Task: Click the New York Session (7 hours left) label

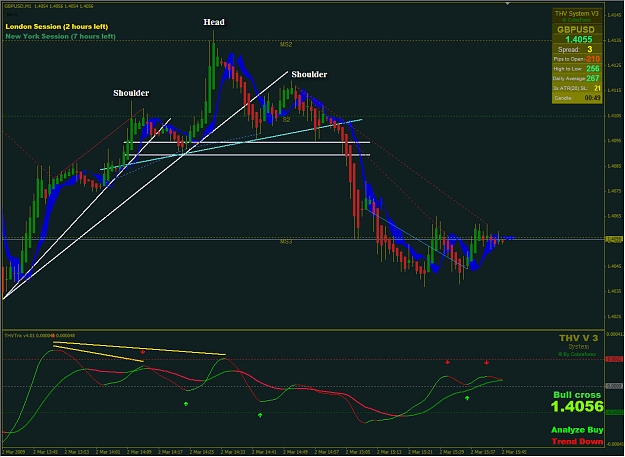Action: point(61,36)
